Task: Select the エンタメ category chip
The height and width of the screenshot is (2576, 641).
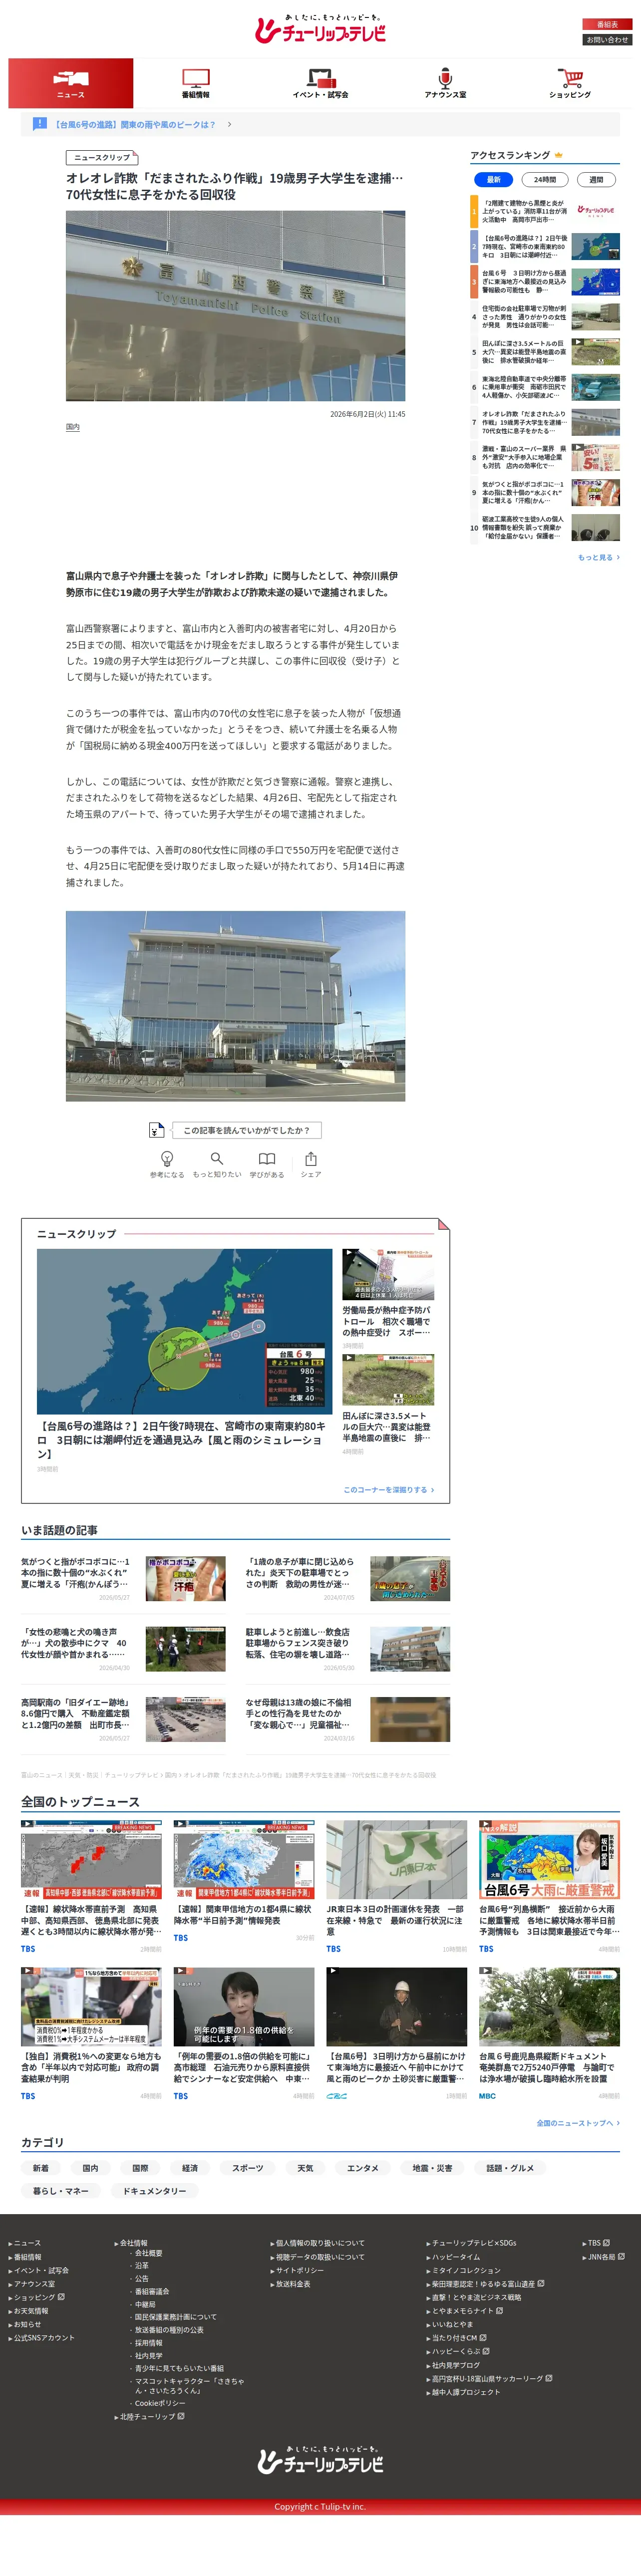Action: tap(362, 2168)
